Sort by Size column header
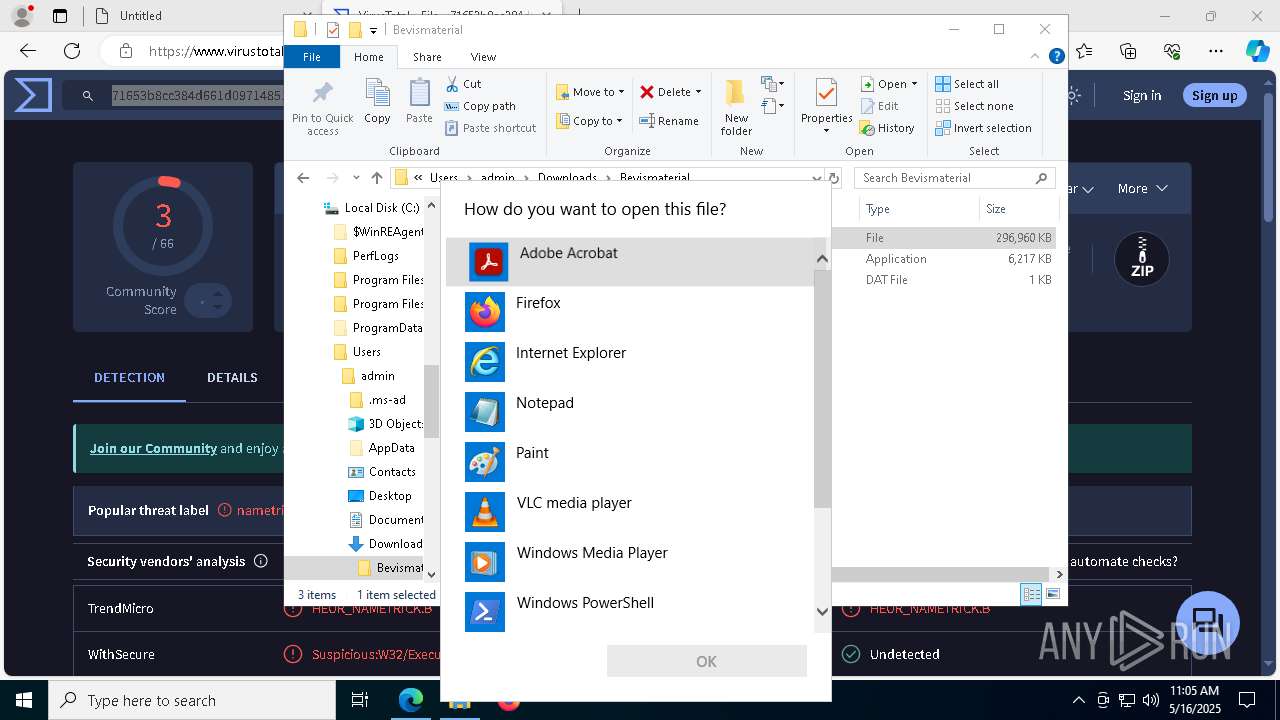This screenshot has width=1280, height=720. click(x=1018, y=209)
